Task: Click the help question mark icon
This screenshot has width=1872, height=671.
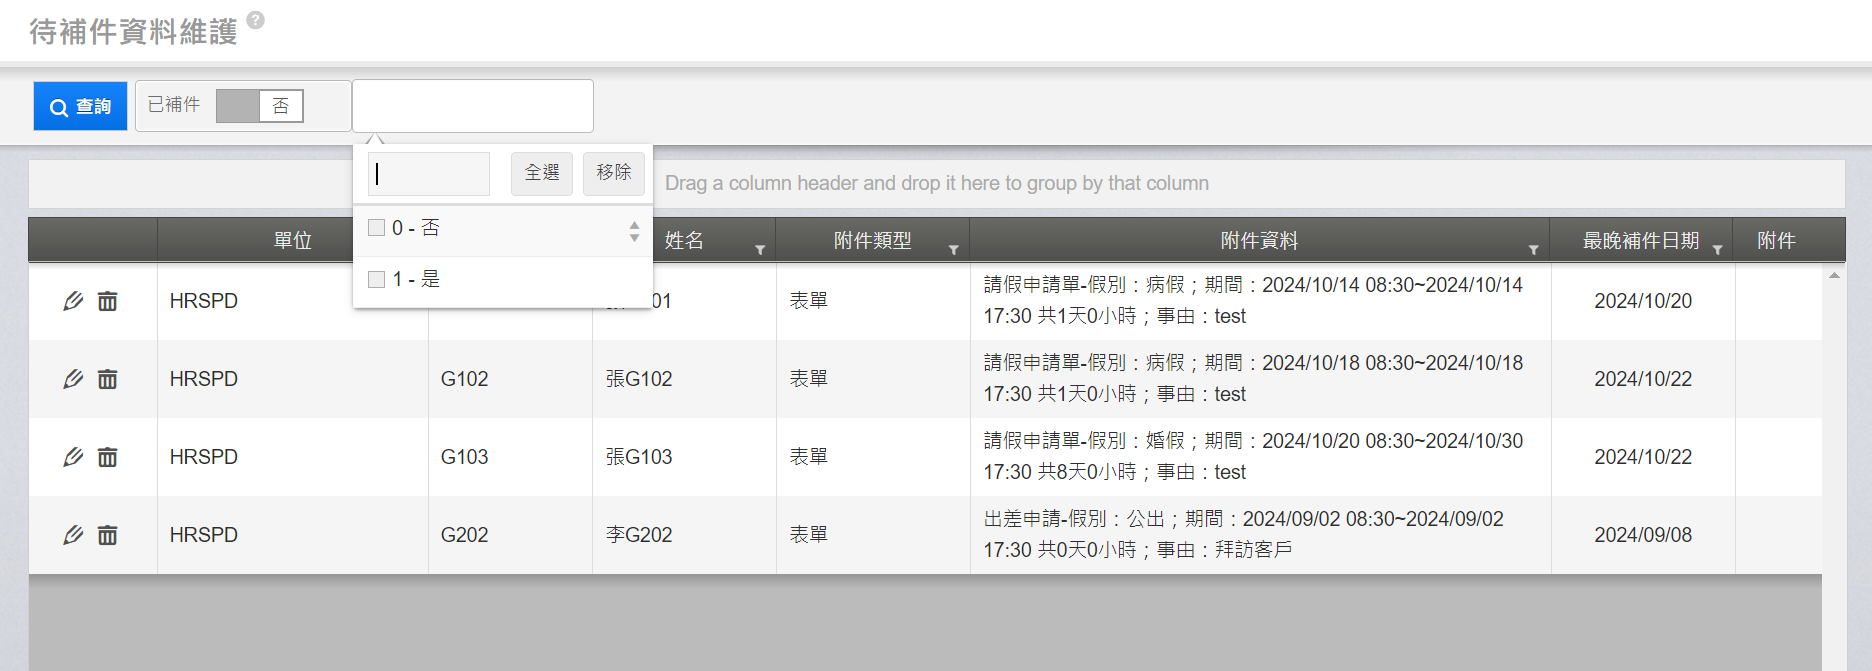Action: pos(256,20)
